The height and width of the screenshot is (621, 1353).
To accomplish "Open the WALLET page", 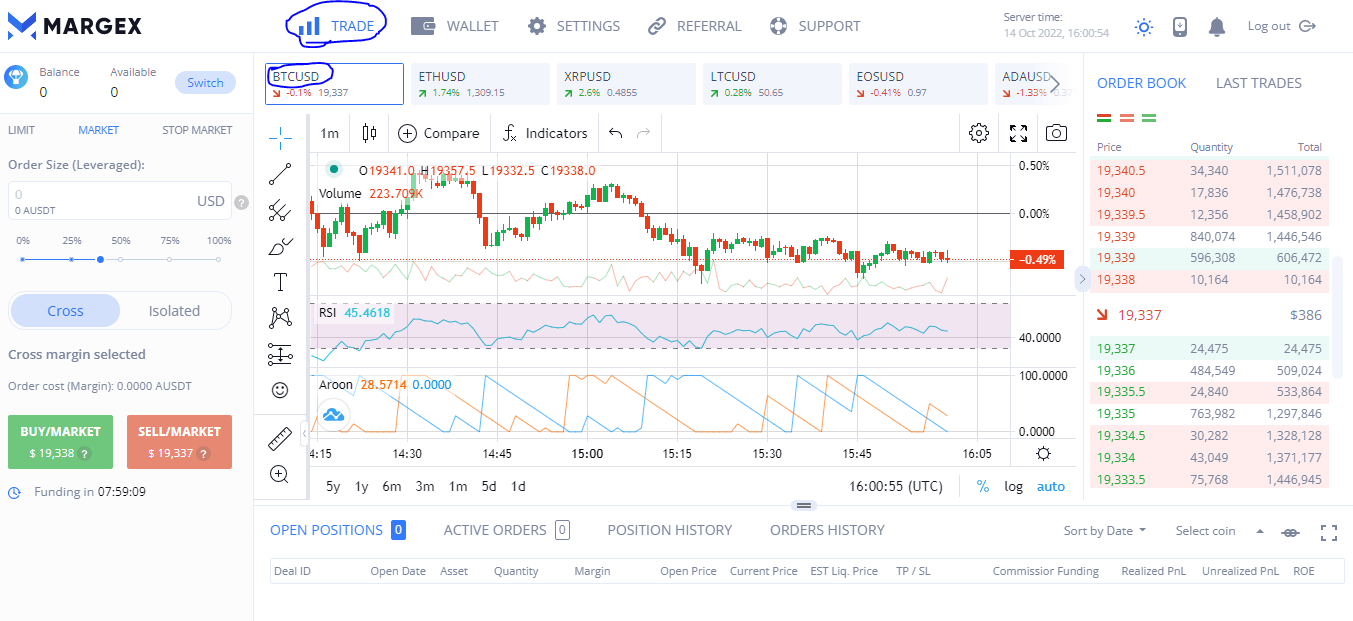I will click(x=455, y=26).
